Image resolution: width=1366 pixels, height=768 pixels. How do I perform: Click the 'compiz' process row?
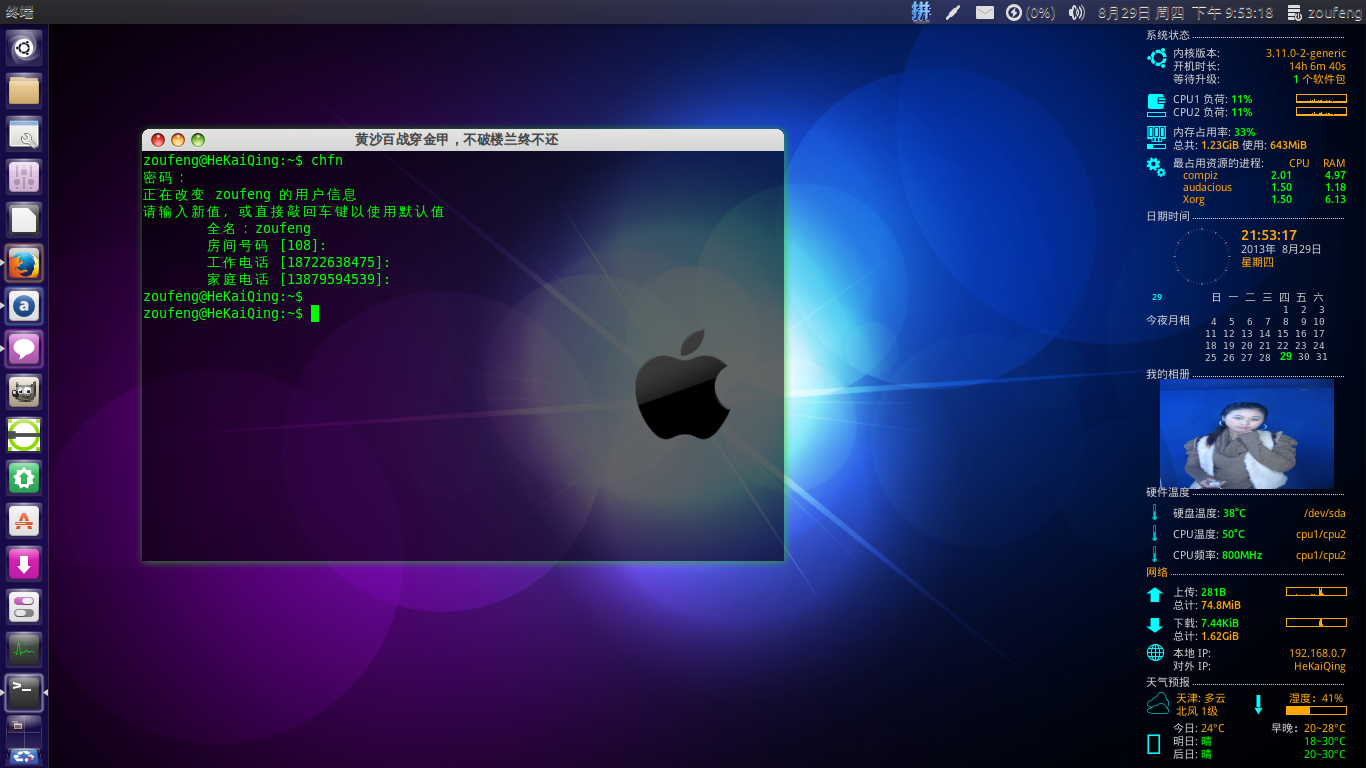tap(1264, 176)
